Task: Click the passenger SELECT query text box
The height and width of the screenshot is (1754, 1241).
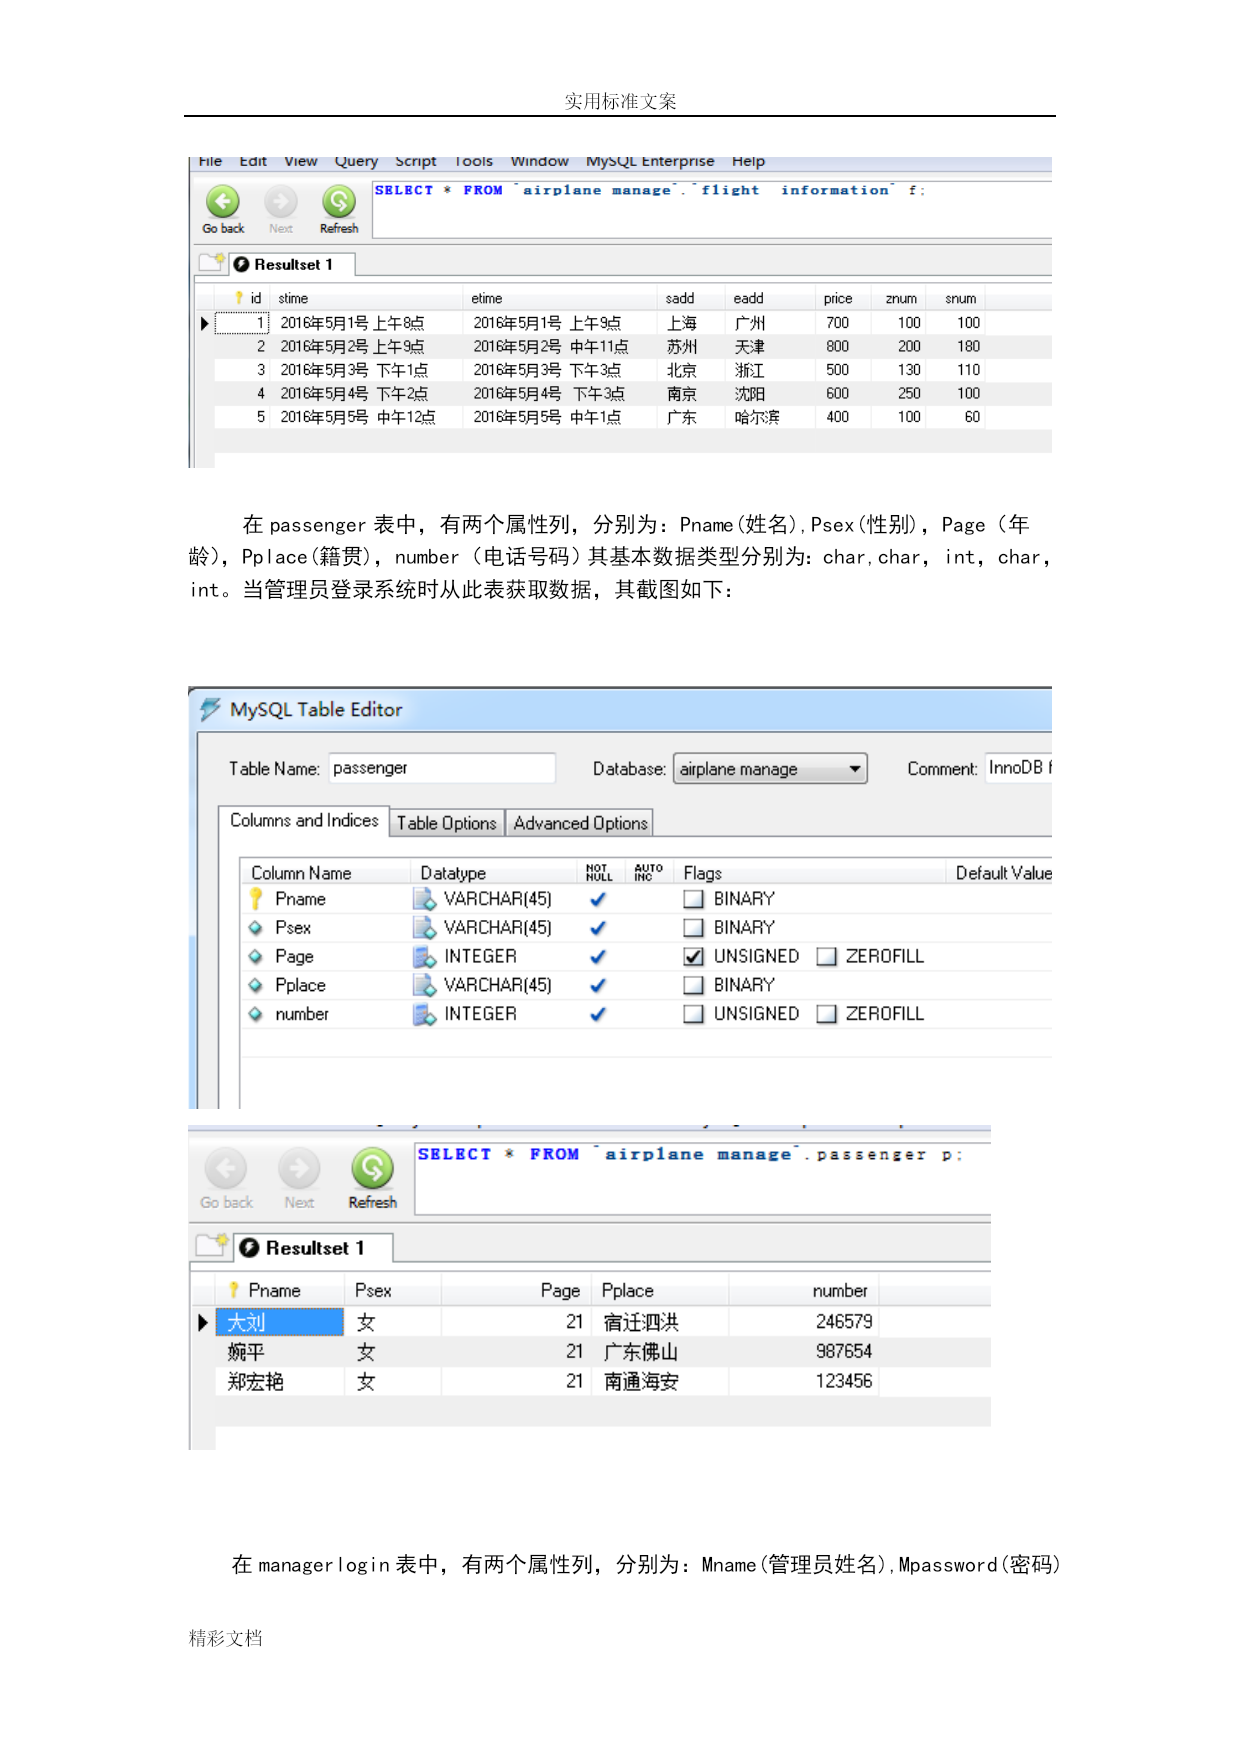Action: tap(703, 1179)
